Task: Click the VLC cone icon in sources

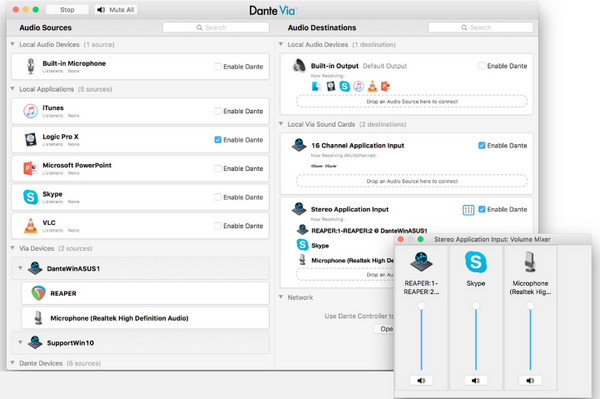Action: [x=30, y=226]
